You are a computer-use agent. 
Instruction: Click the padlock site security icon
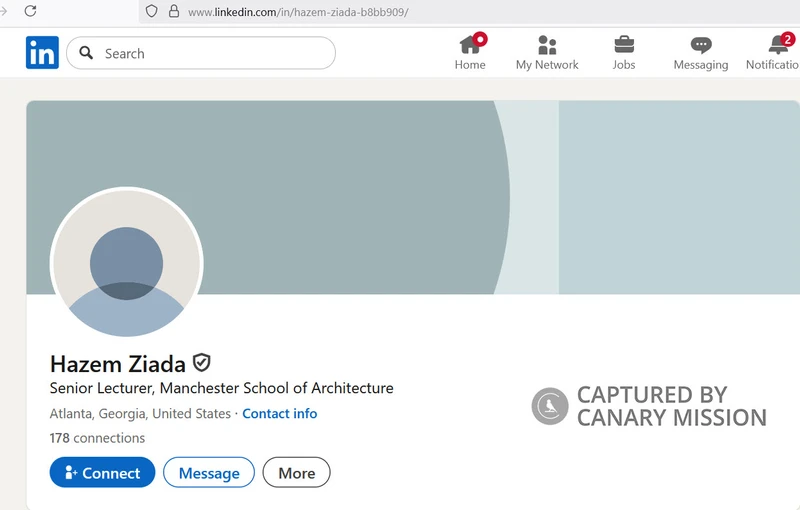click(x=174, y=11)
